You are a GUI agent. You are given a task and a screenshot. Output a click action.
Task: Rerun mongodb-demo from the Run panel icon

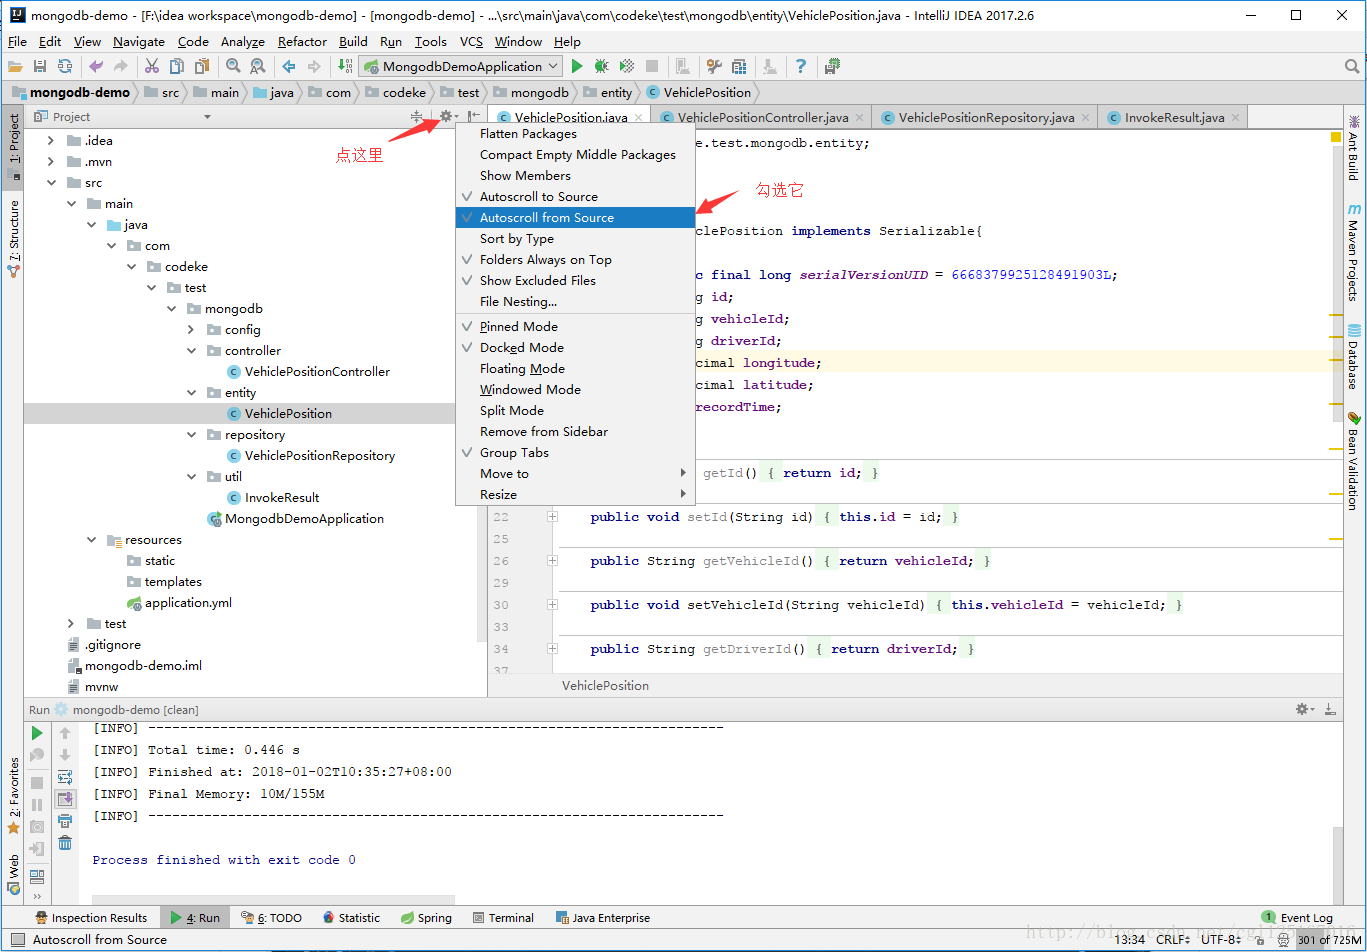(x=37, y=732)
